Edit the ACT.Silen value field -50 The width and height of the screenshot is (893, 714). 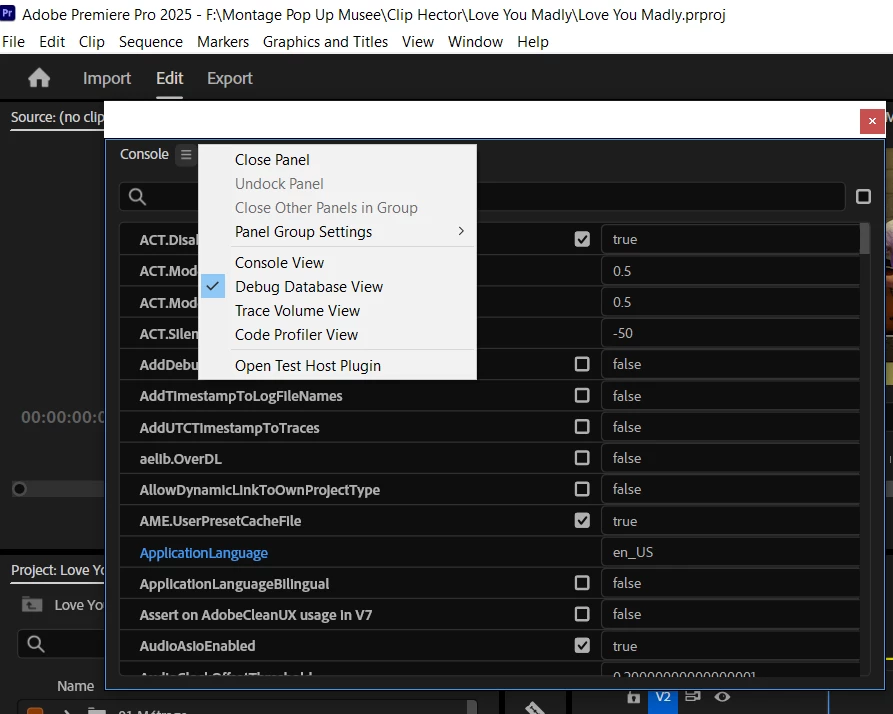coord(730,333)
